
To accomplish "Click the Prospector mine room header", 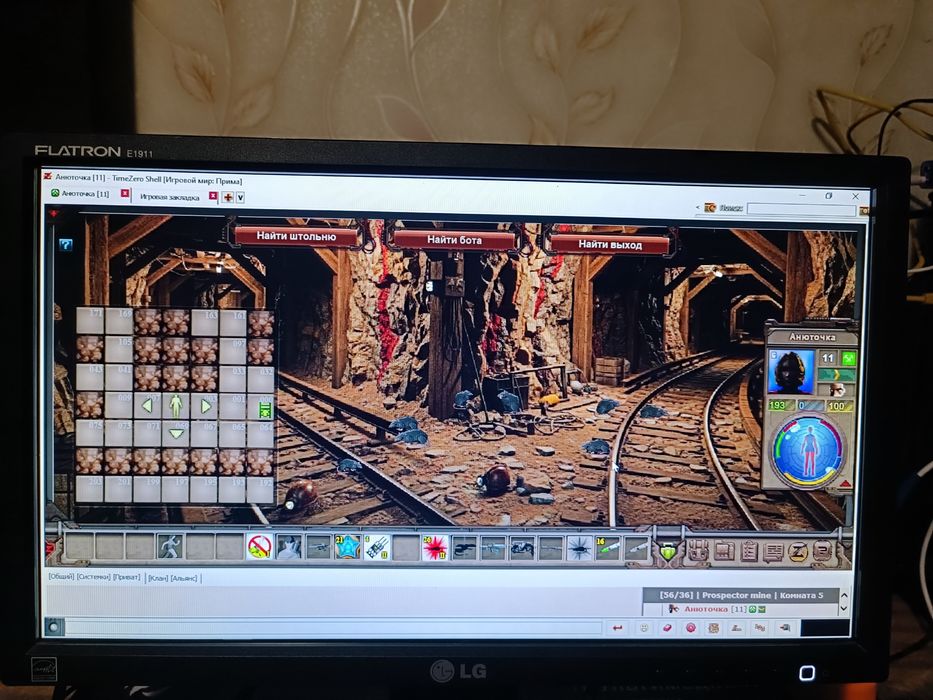I will pos(741,595).
